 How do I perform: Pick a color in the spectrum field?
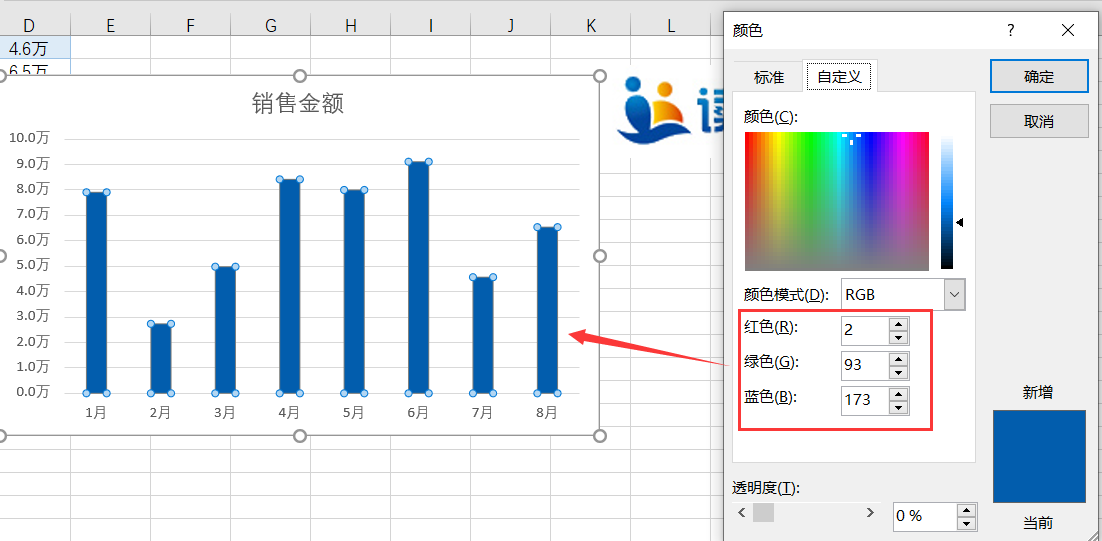pos(837,201)
